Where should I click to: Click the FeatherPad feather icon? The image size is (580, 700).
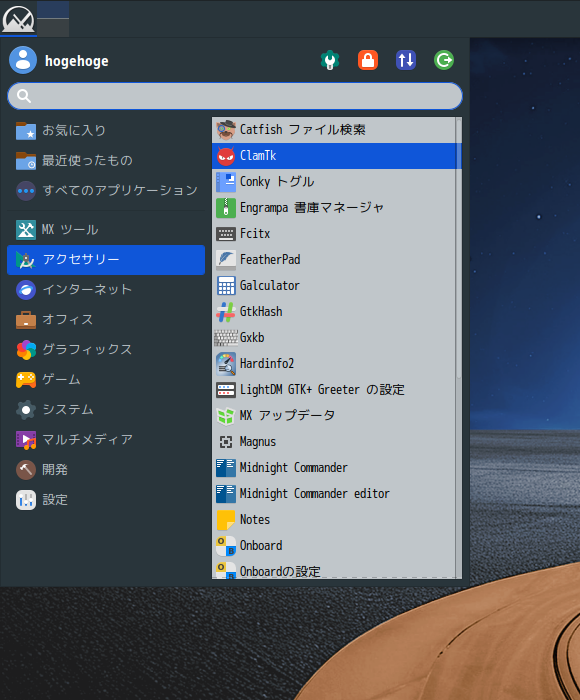coord(226,260)
